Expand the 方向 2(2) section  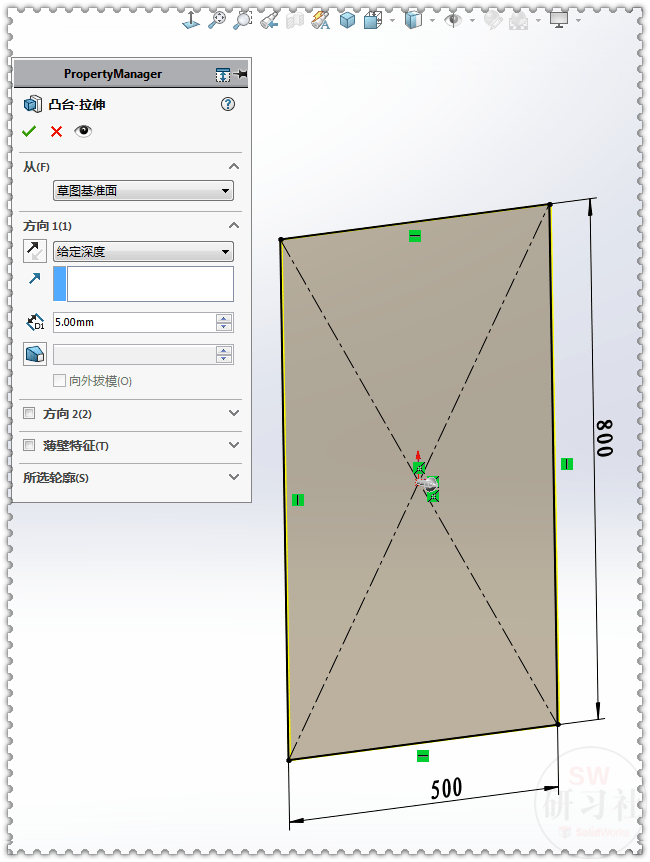[234, 413]
